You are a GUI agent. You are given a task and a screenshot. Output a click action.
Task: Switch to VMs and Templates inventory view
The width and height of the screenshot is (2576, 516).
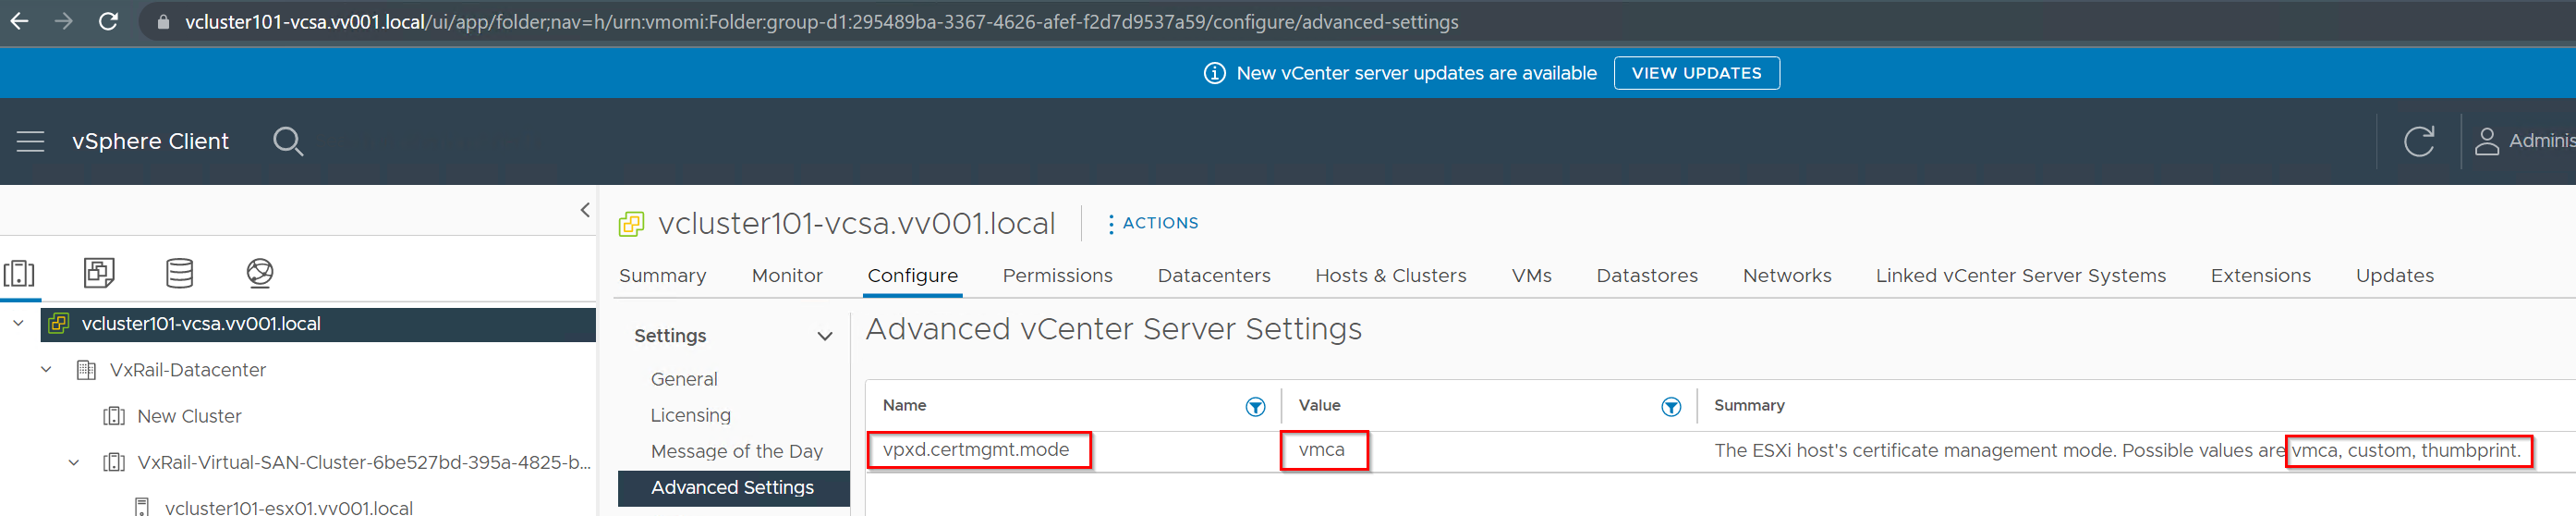pos(99,273)
